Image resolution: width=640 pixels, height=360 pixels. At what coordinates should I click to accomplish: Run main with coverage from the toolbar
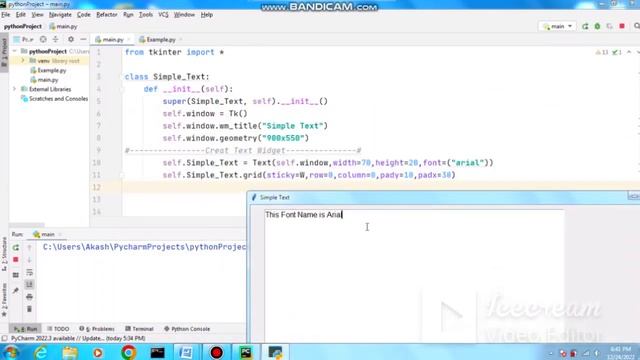[609, 26]
